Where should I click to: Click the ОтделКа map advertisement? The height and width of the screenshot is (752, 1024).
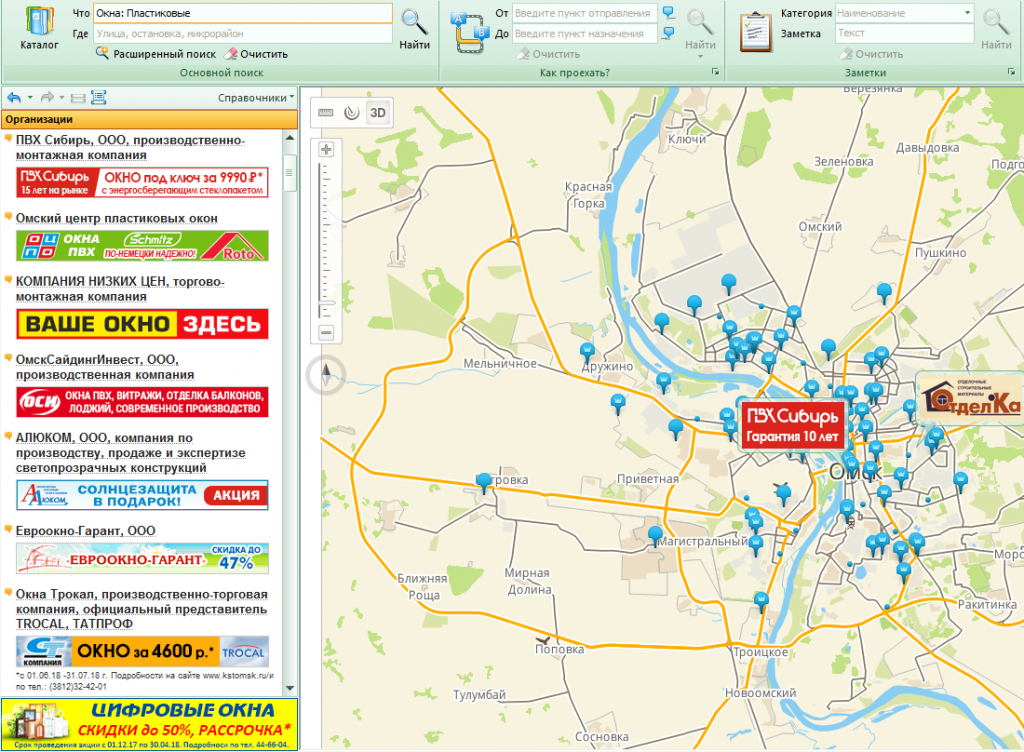[x=970, y=399]
